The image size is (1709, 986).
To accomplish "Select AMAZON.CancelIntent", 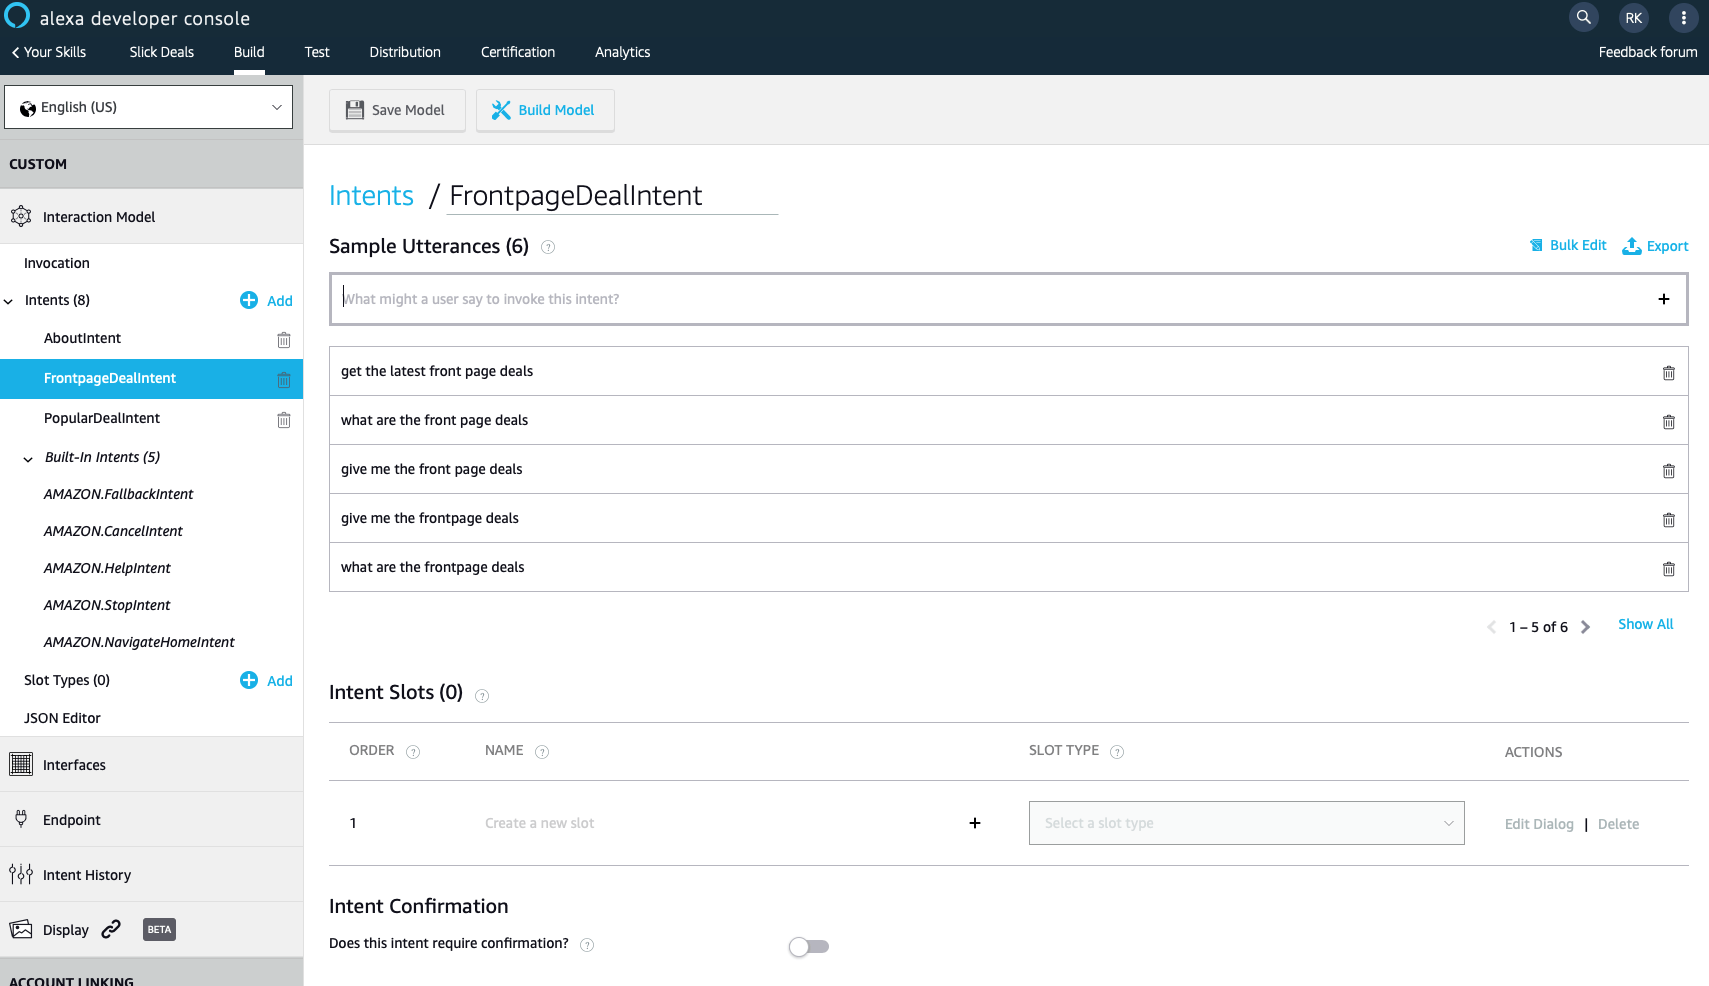I will pos(113,531).
